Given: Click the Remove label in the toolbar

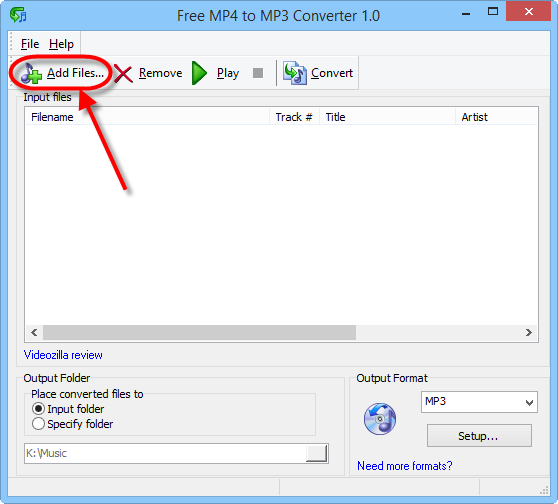Looking at the screenshot, I should click(160, 73).
